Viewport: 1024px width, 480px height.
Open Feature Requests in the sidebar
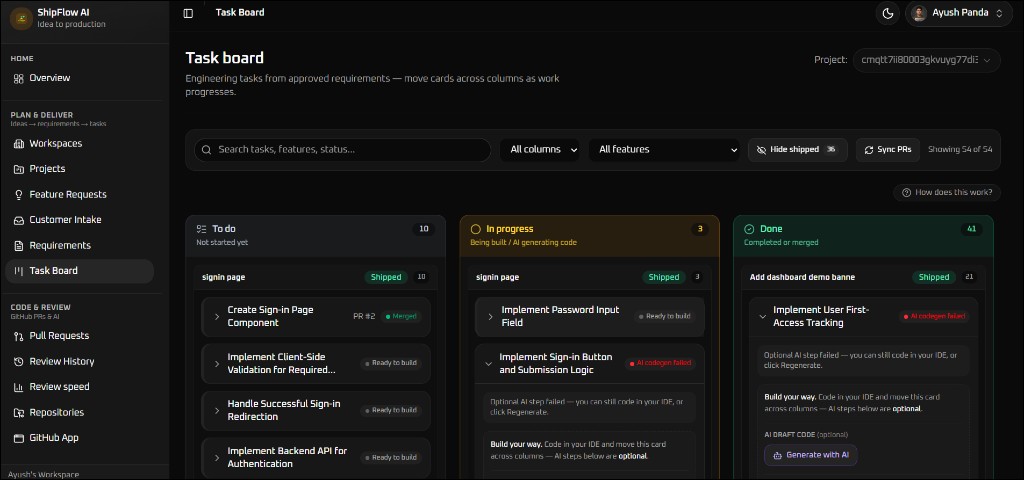click(79, 195)
